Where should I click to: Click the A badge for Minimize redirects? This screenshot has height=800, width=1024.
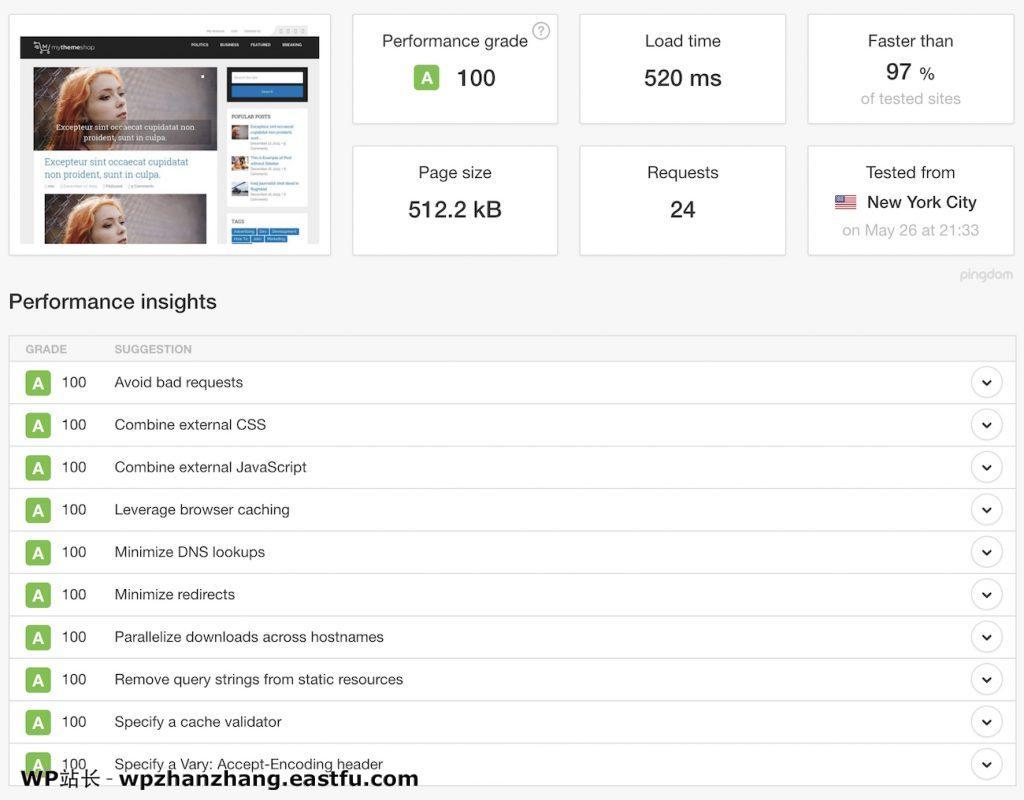click(x=38, y=594)
